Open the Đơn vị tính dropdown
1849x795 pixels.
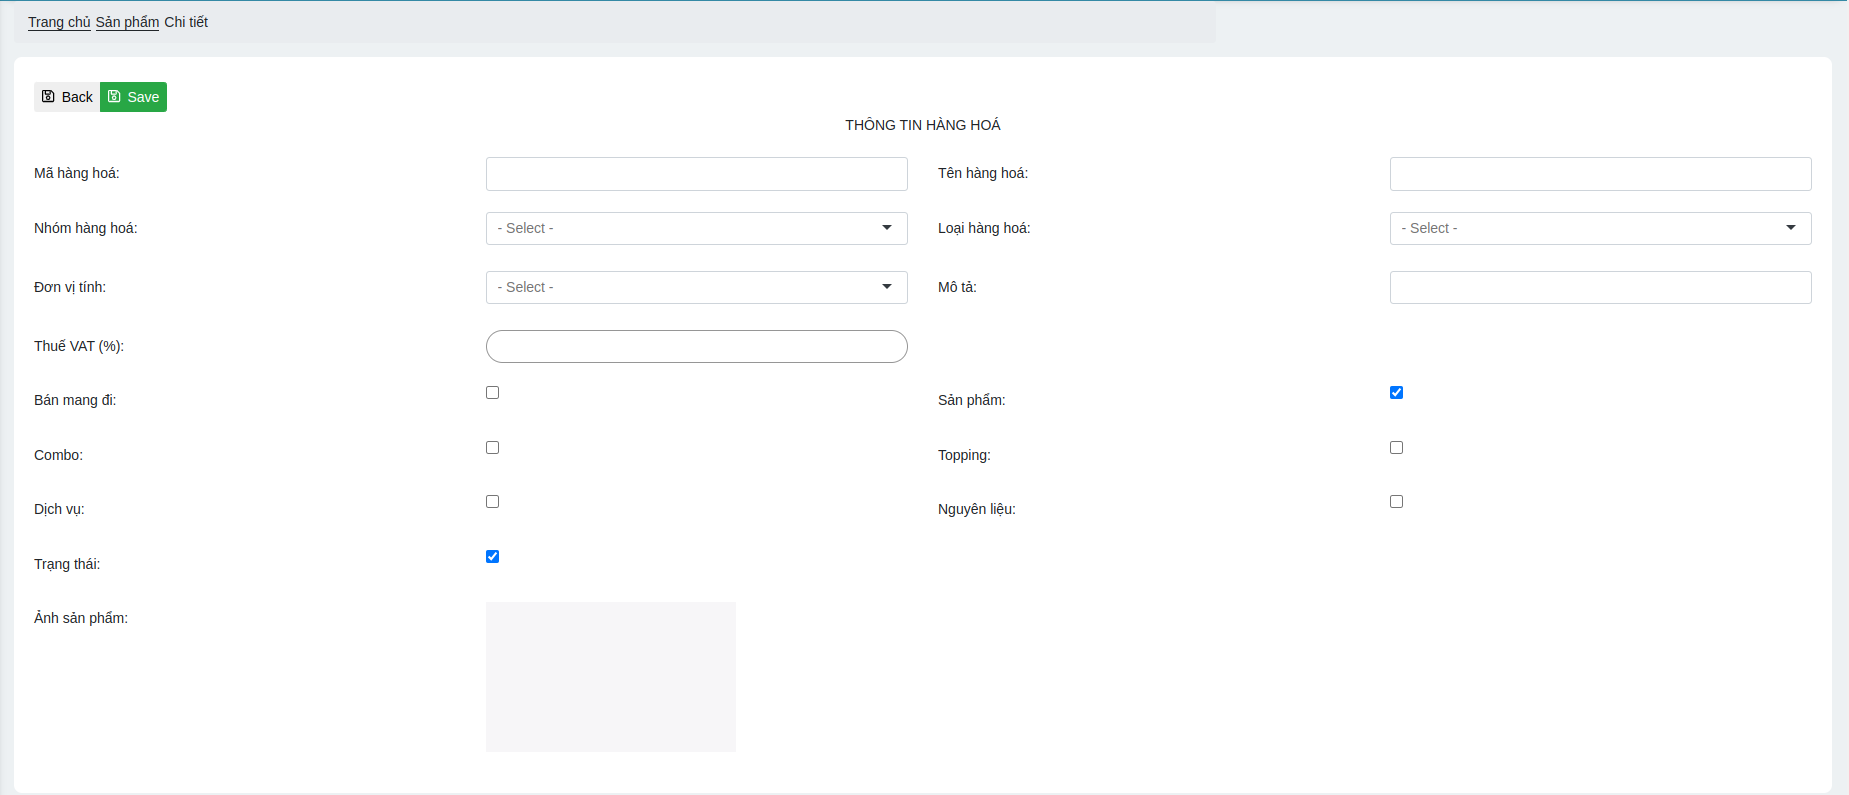point(696,287)
